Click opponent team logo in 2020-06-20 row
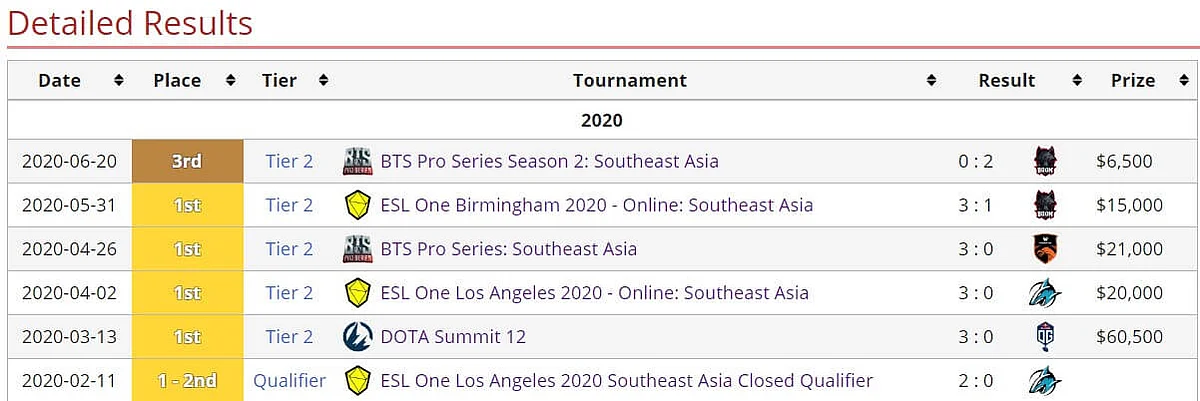Viewport: 1200px width, 401px height. pos(1046,161)
